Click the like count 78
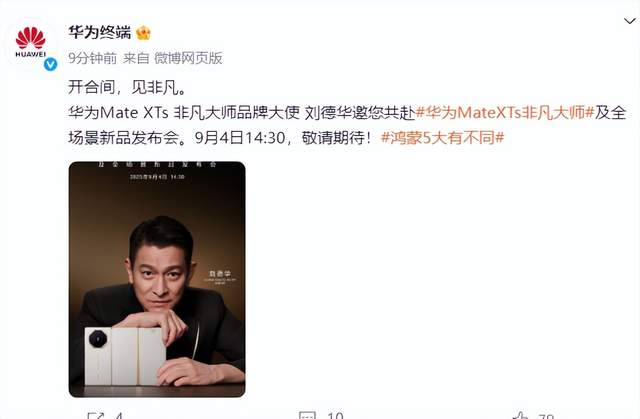This screenshot has height=419, width=640. (x=546, y=416)
